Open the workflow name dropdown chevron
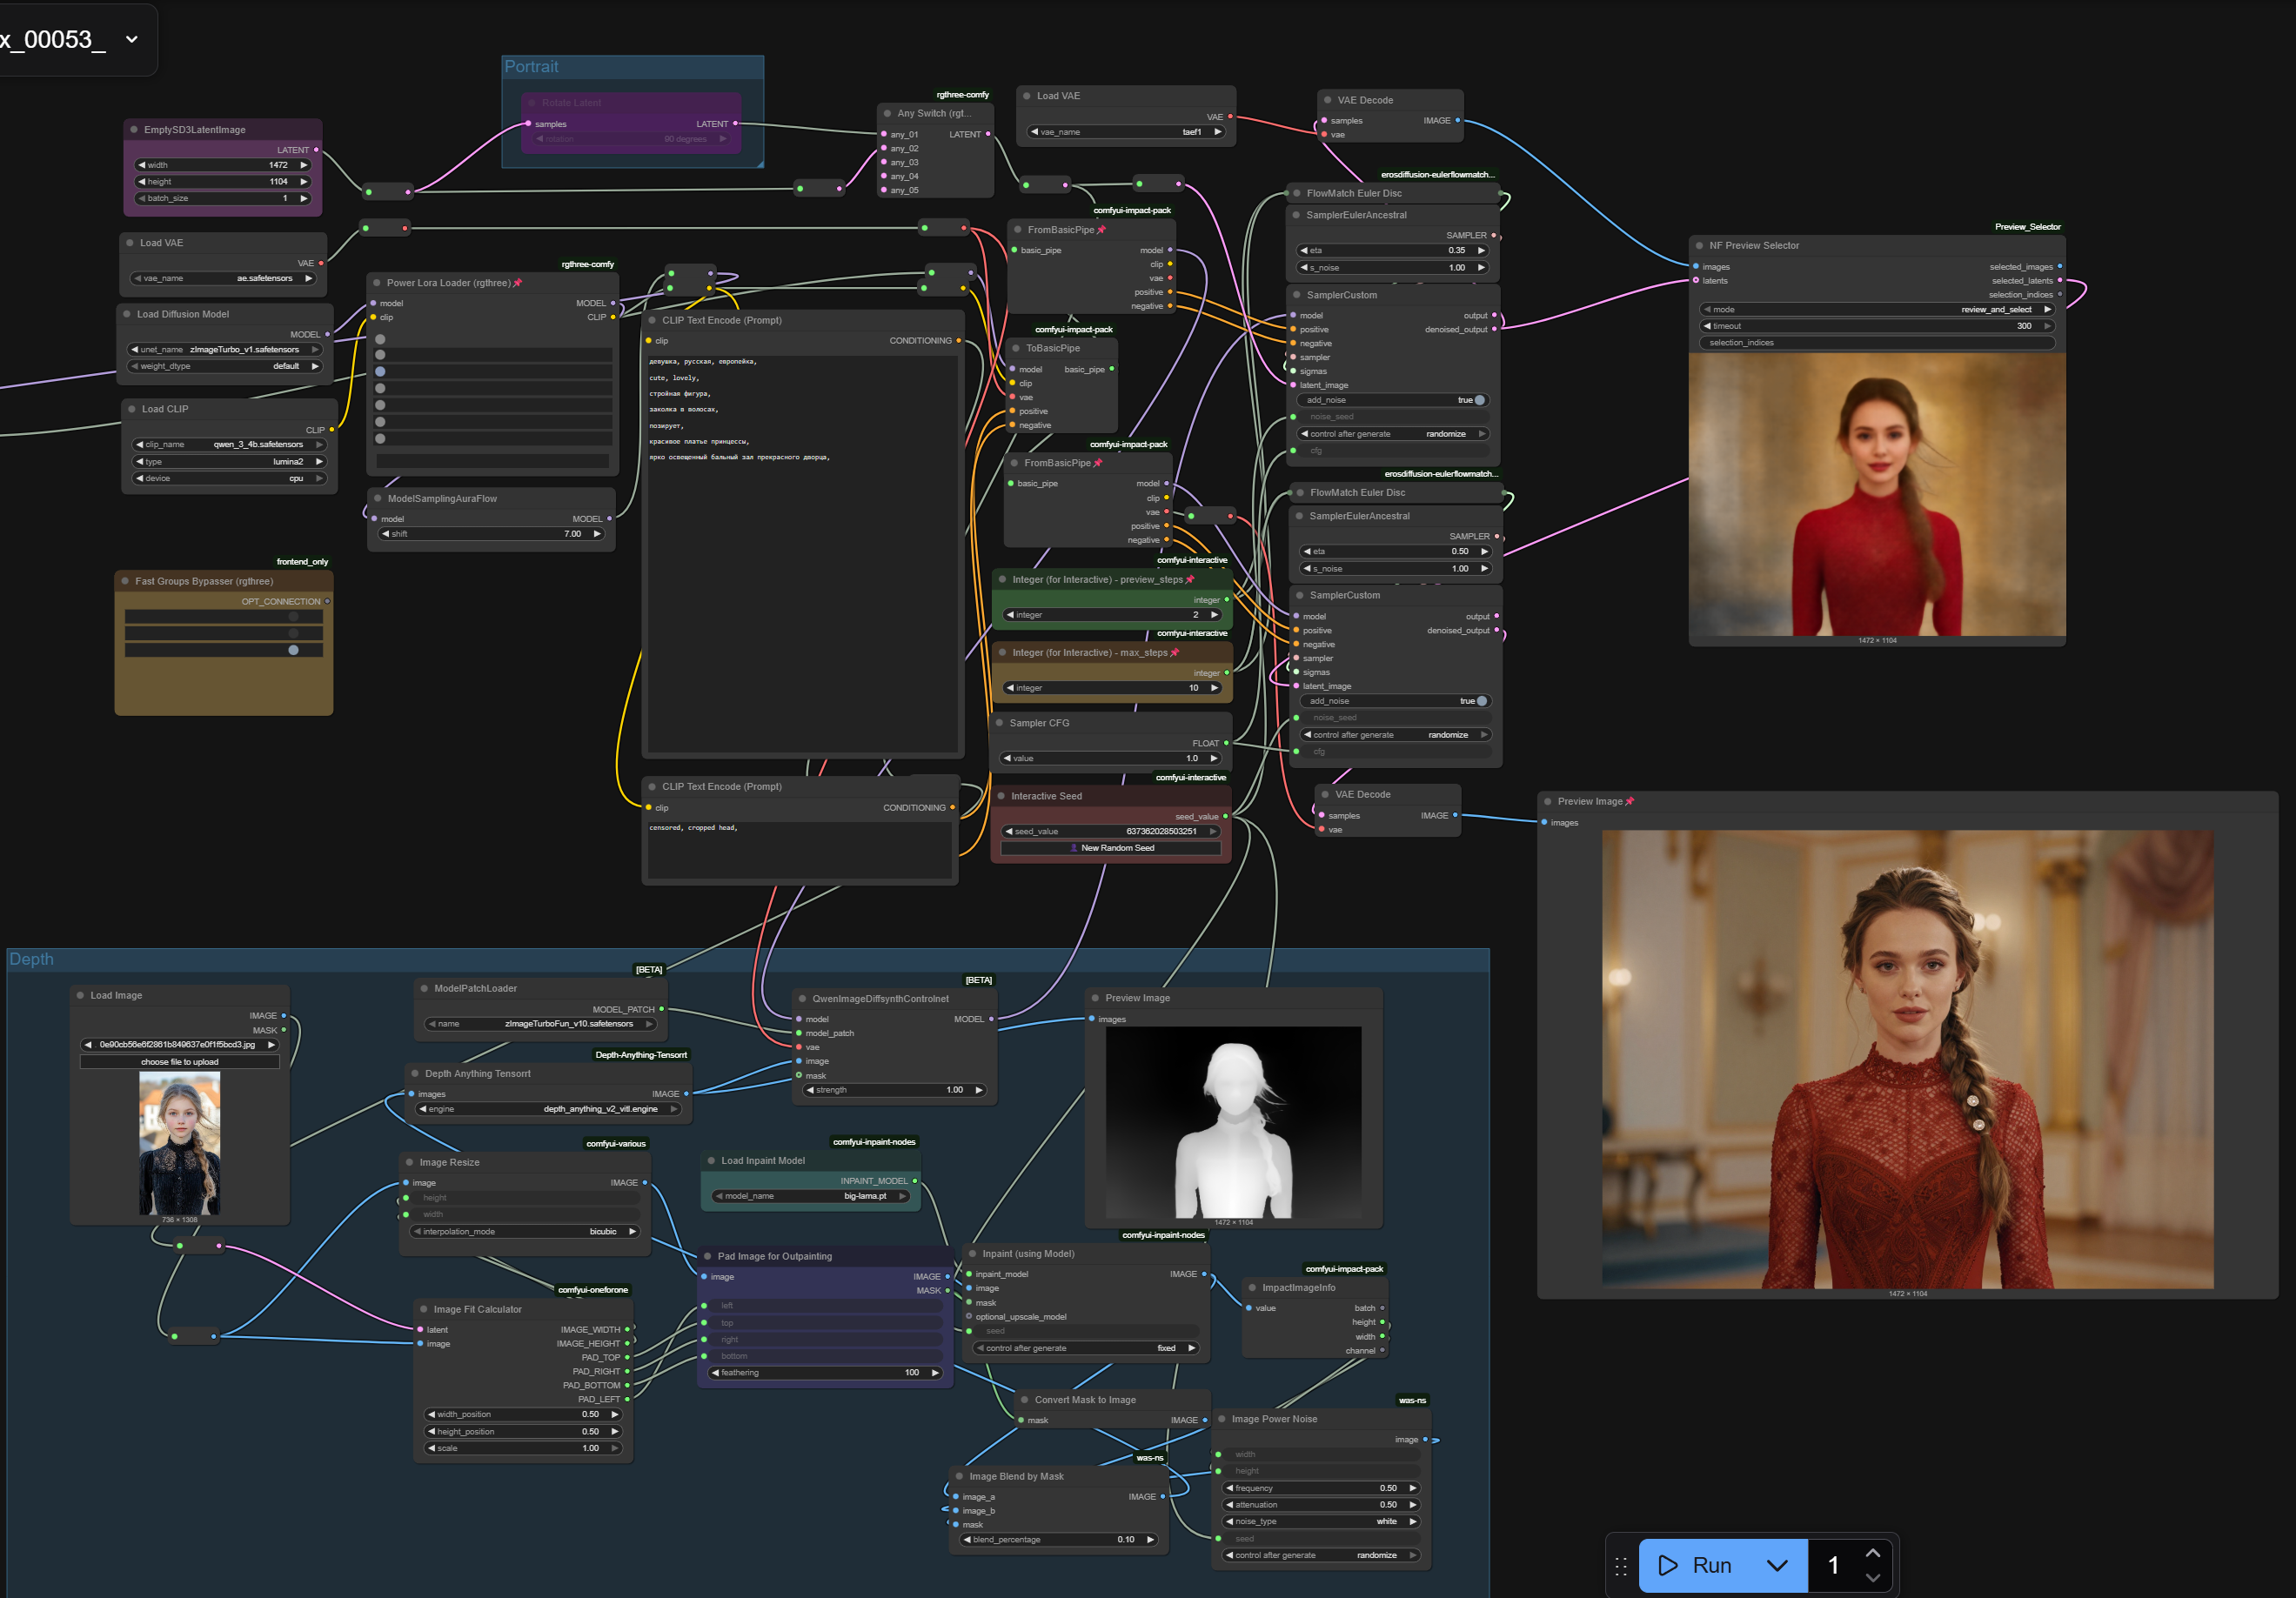The image size is (2296, 1598). [x=132, y=39]
